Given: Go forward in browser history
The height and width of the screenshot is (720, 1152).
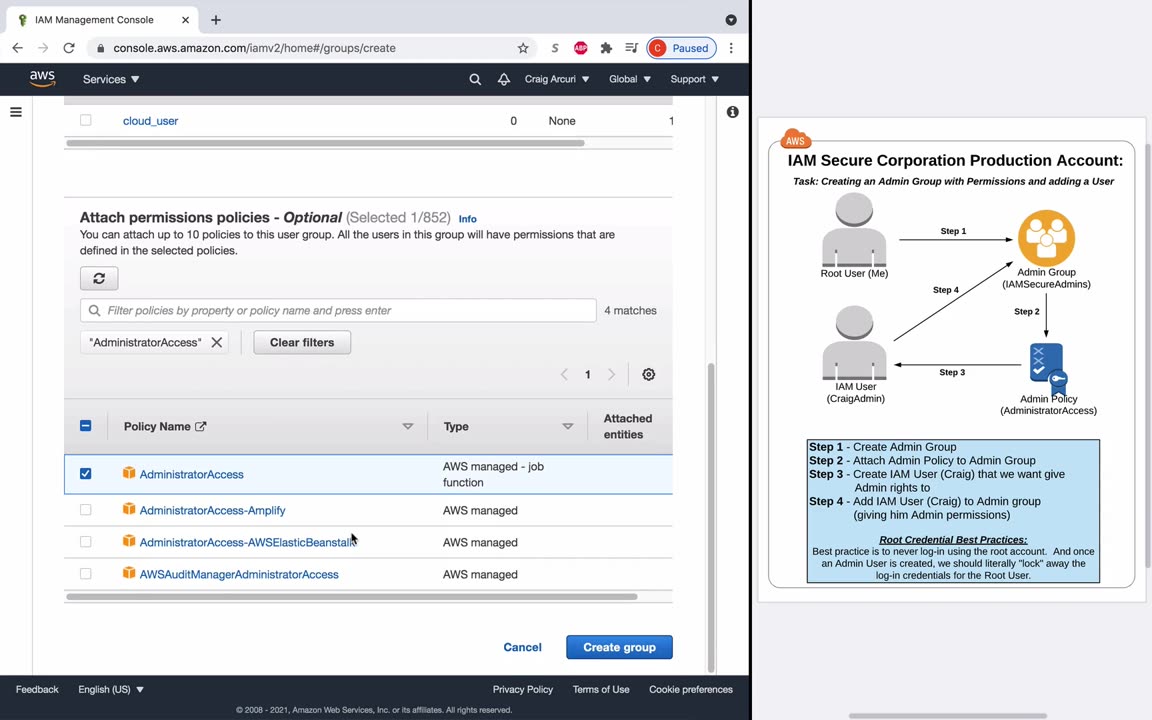Looking at the screenshot, I should 43,48.
